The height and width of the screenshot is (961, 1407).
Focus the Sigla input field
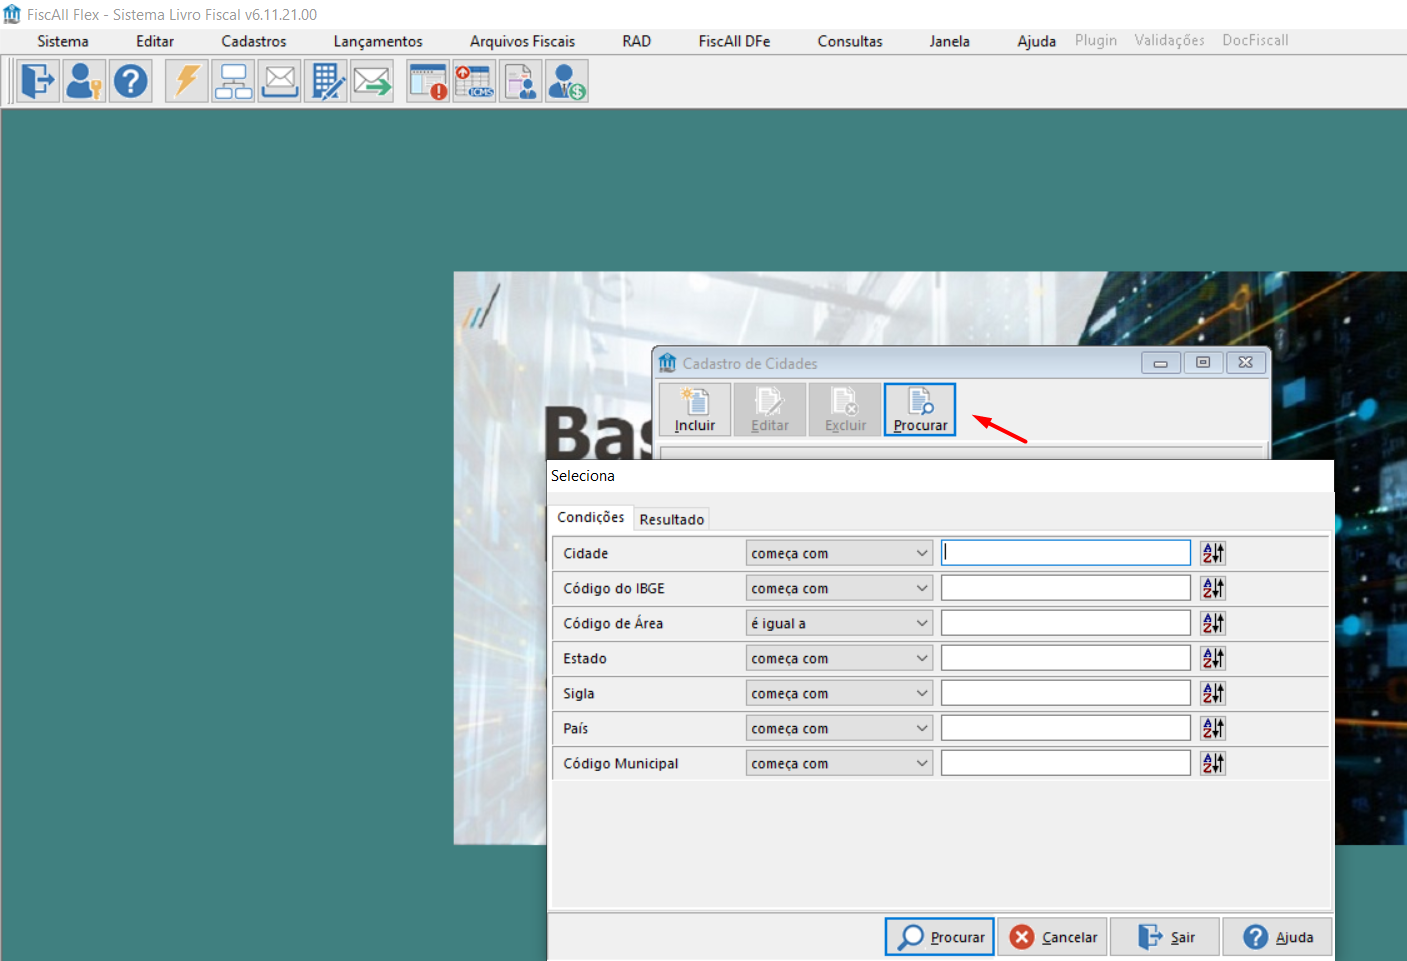coord(1066,693)
